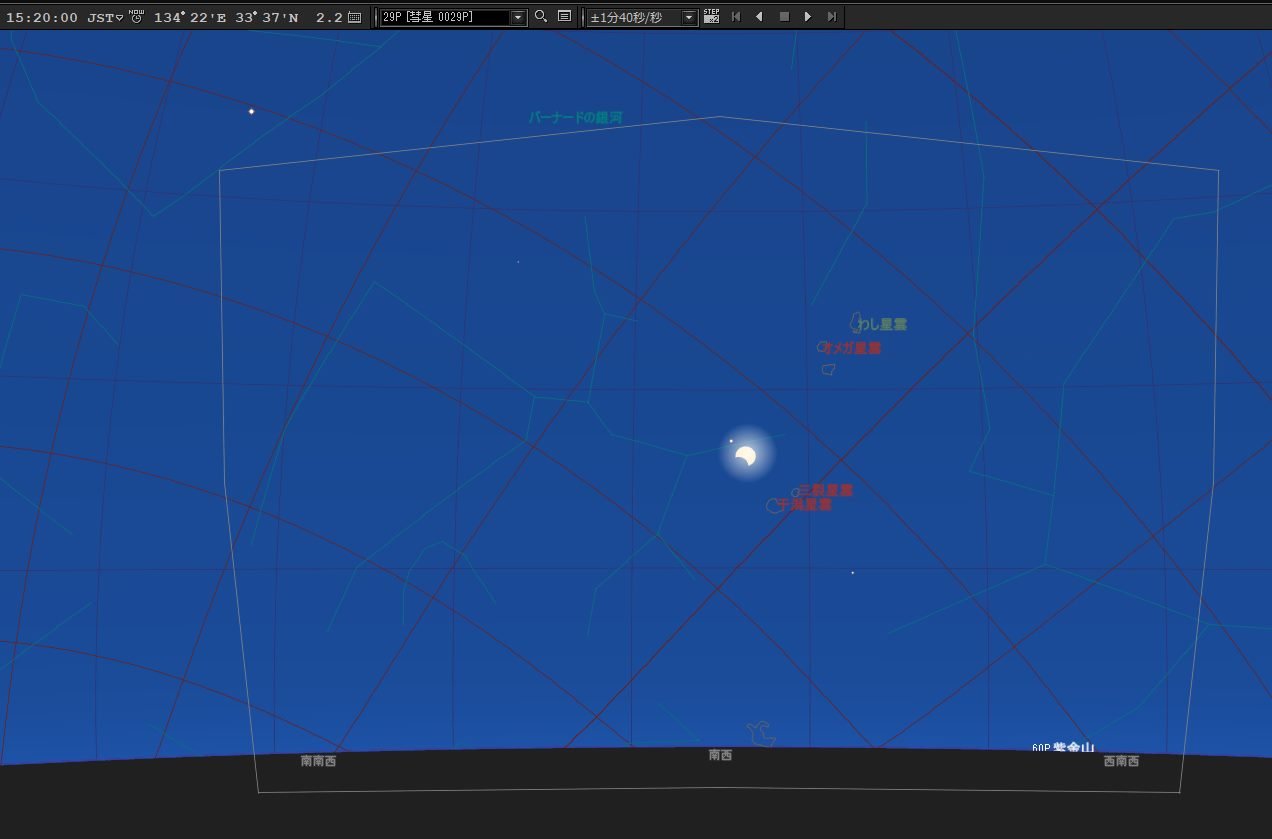Screen dimensions: 1272x839
Task: Click the NOW clock icon
Action: [136, 16]
